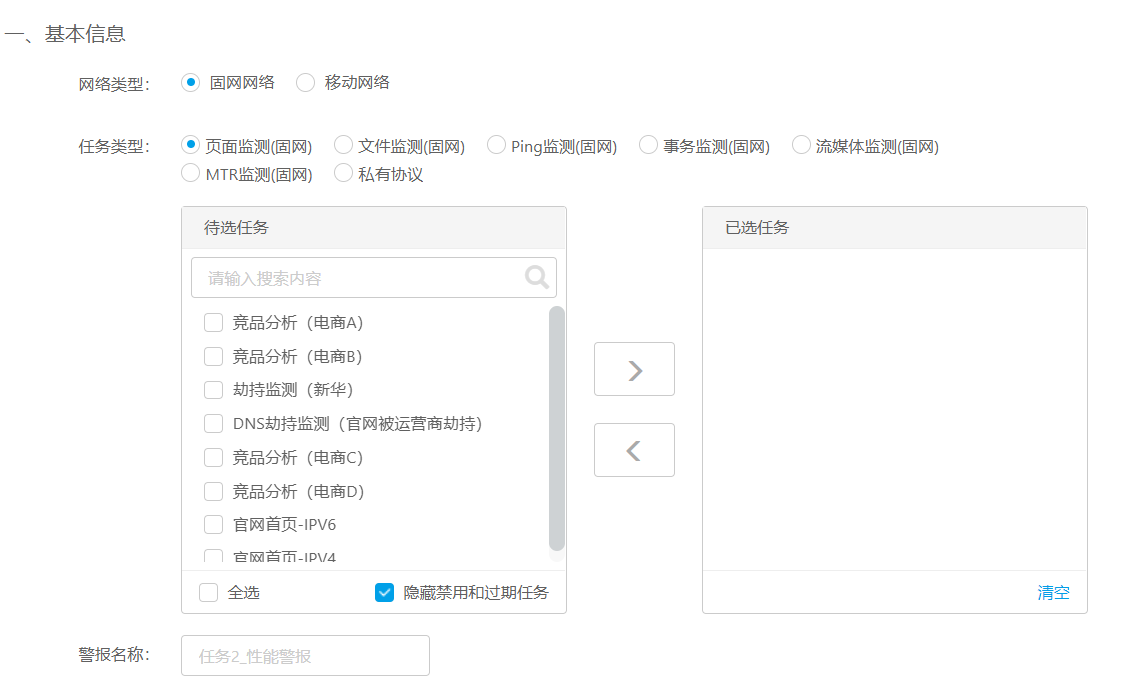Check the 劫持监测（新华）task
The width and height of the screenshot is (1122, 696).
213,390
